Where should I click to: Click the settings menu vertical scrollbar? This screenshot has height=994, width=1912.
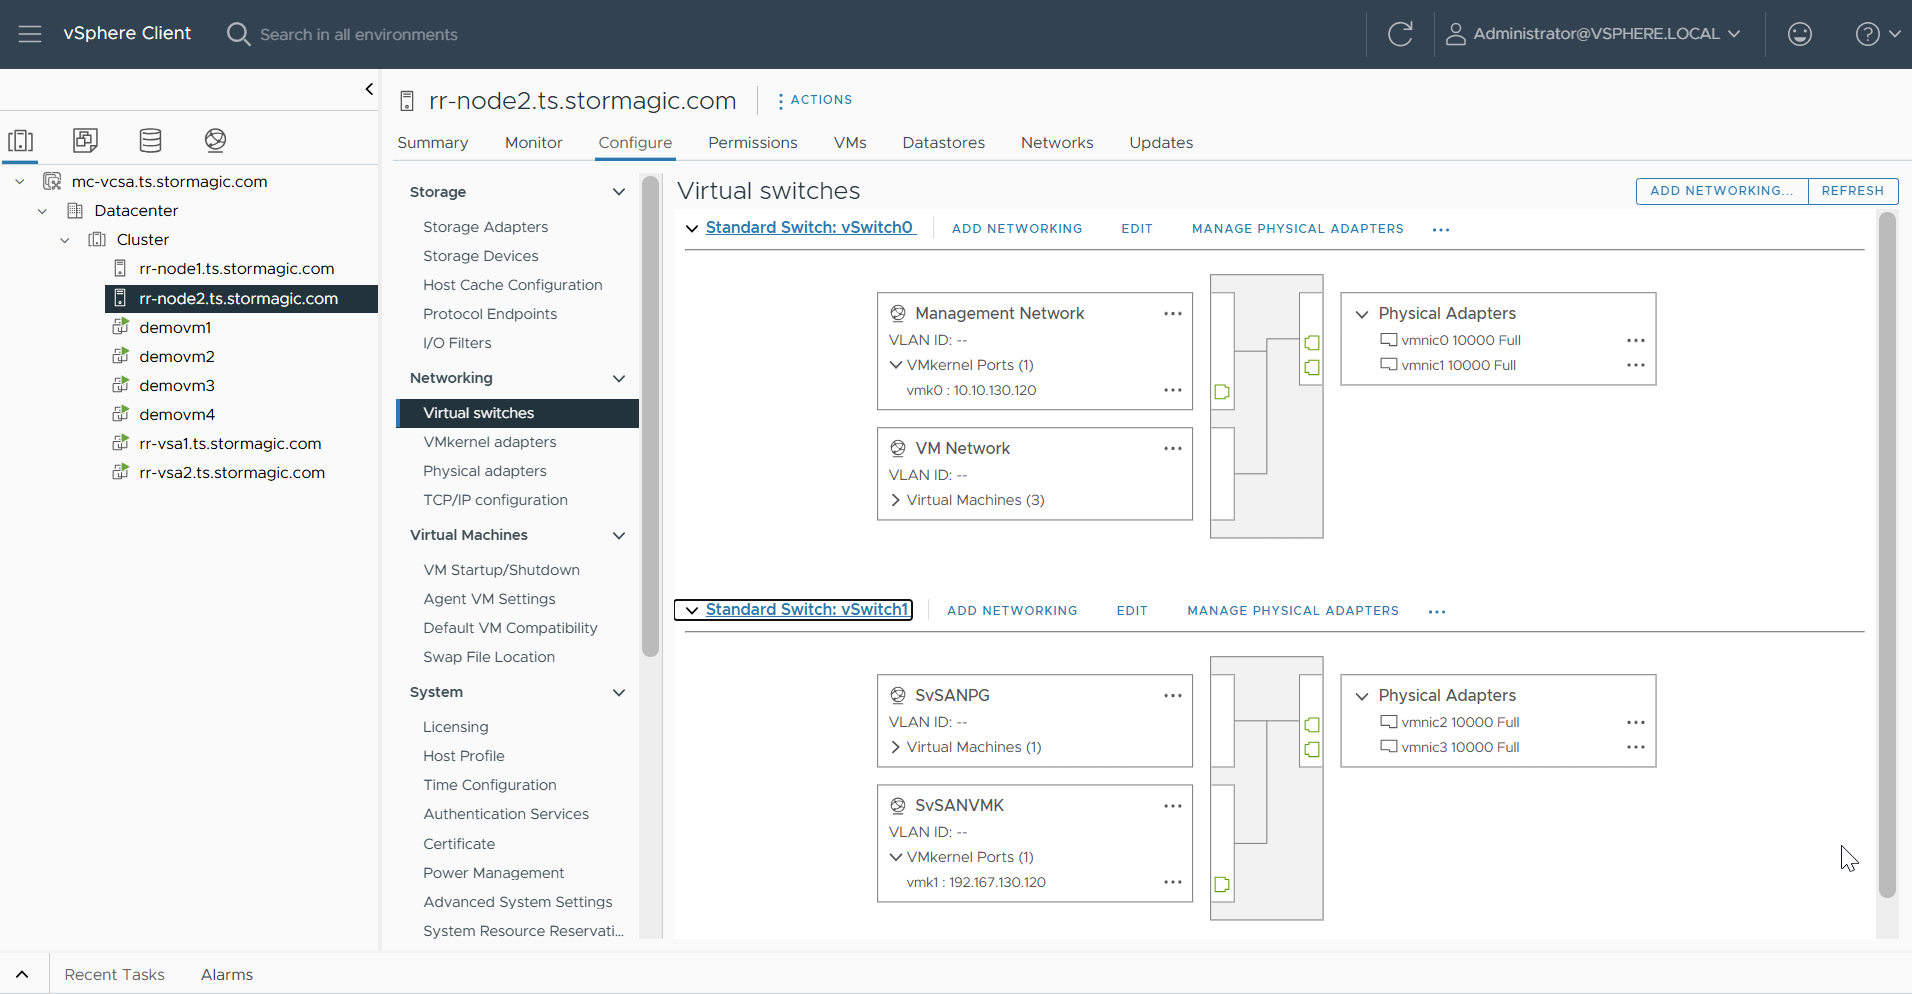[651, 416]
